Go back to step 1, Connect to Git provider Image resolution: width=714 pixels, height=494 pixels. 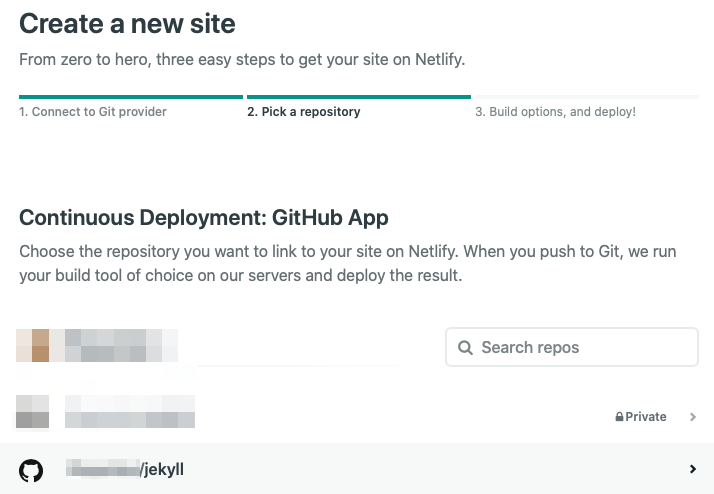pos(93,112)
